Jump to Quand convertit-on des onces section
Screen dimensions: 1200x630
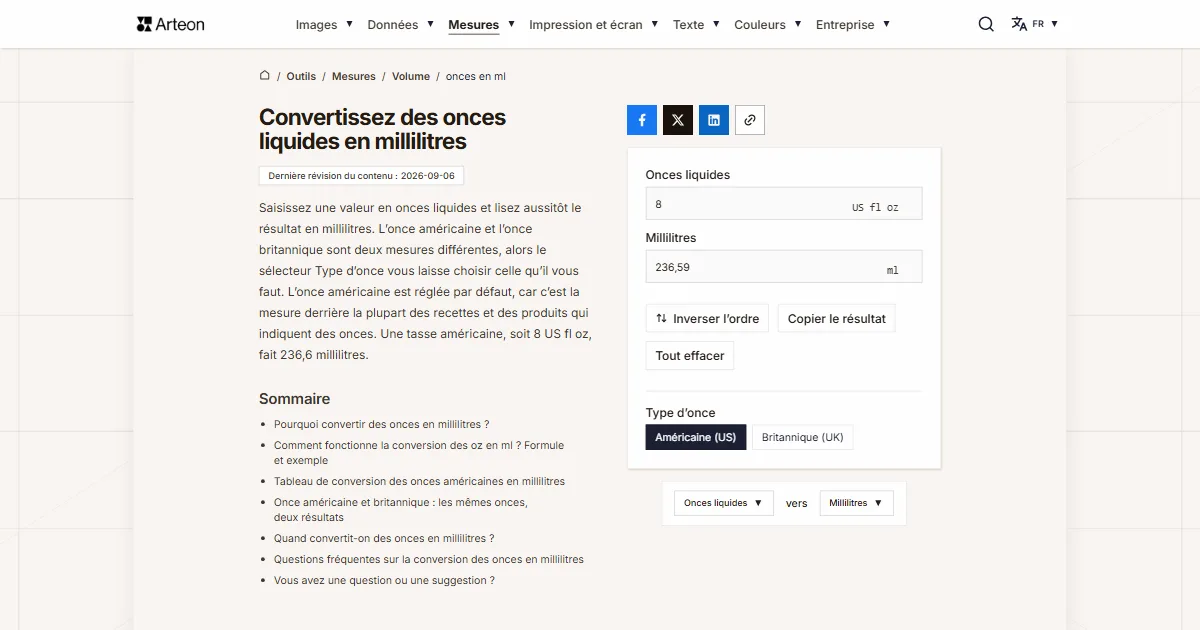384,538
